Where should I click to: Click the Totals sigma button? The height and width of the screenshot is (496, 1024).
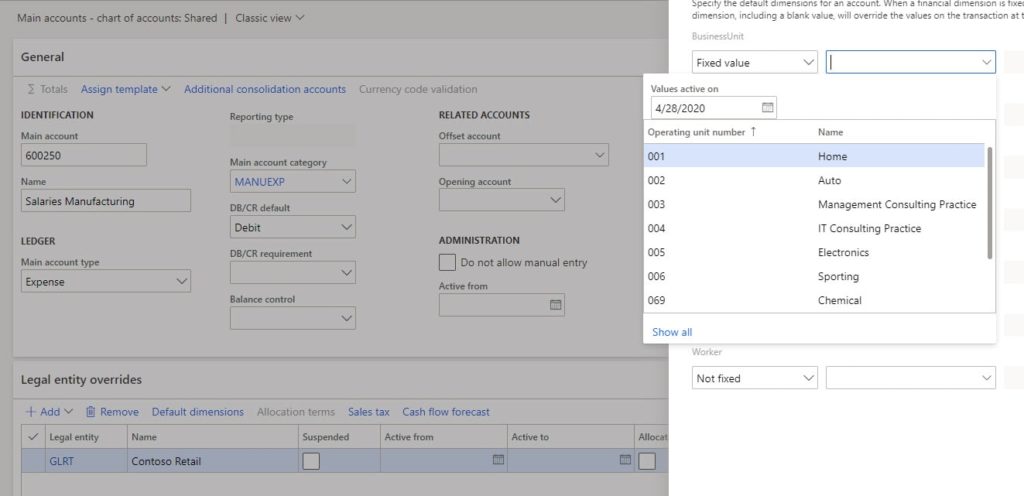(x=47, y=89)
